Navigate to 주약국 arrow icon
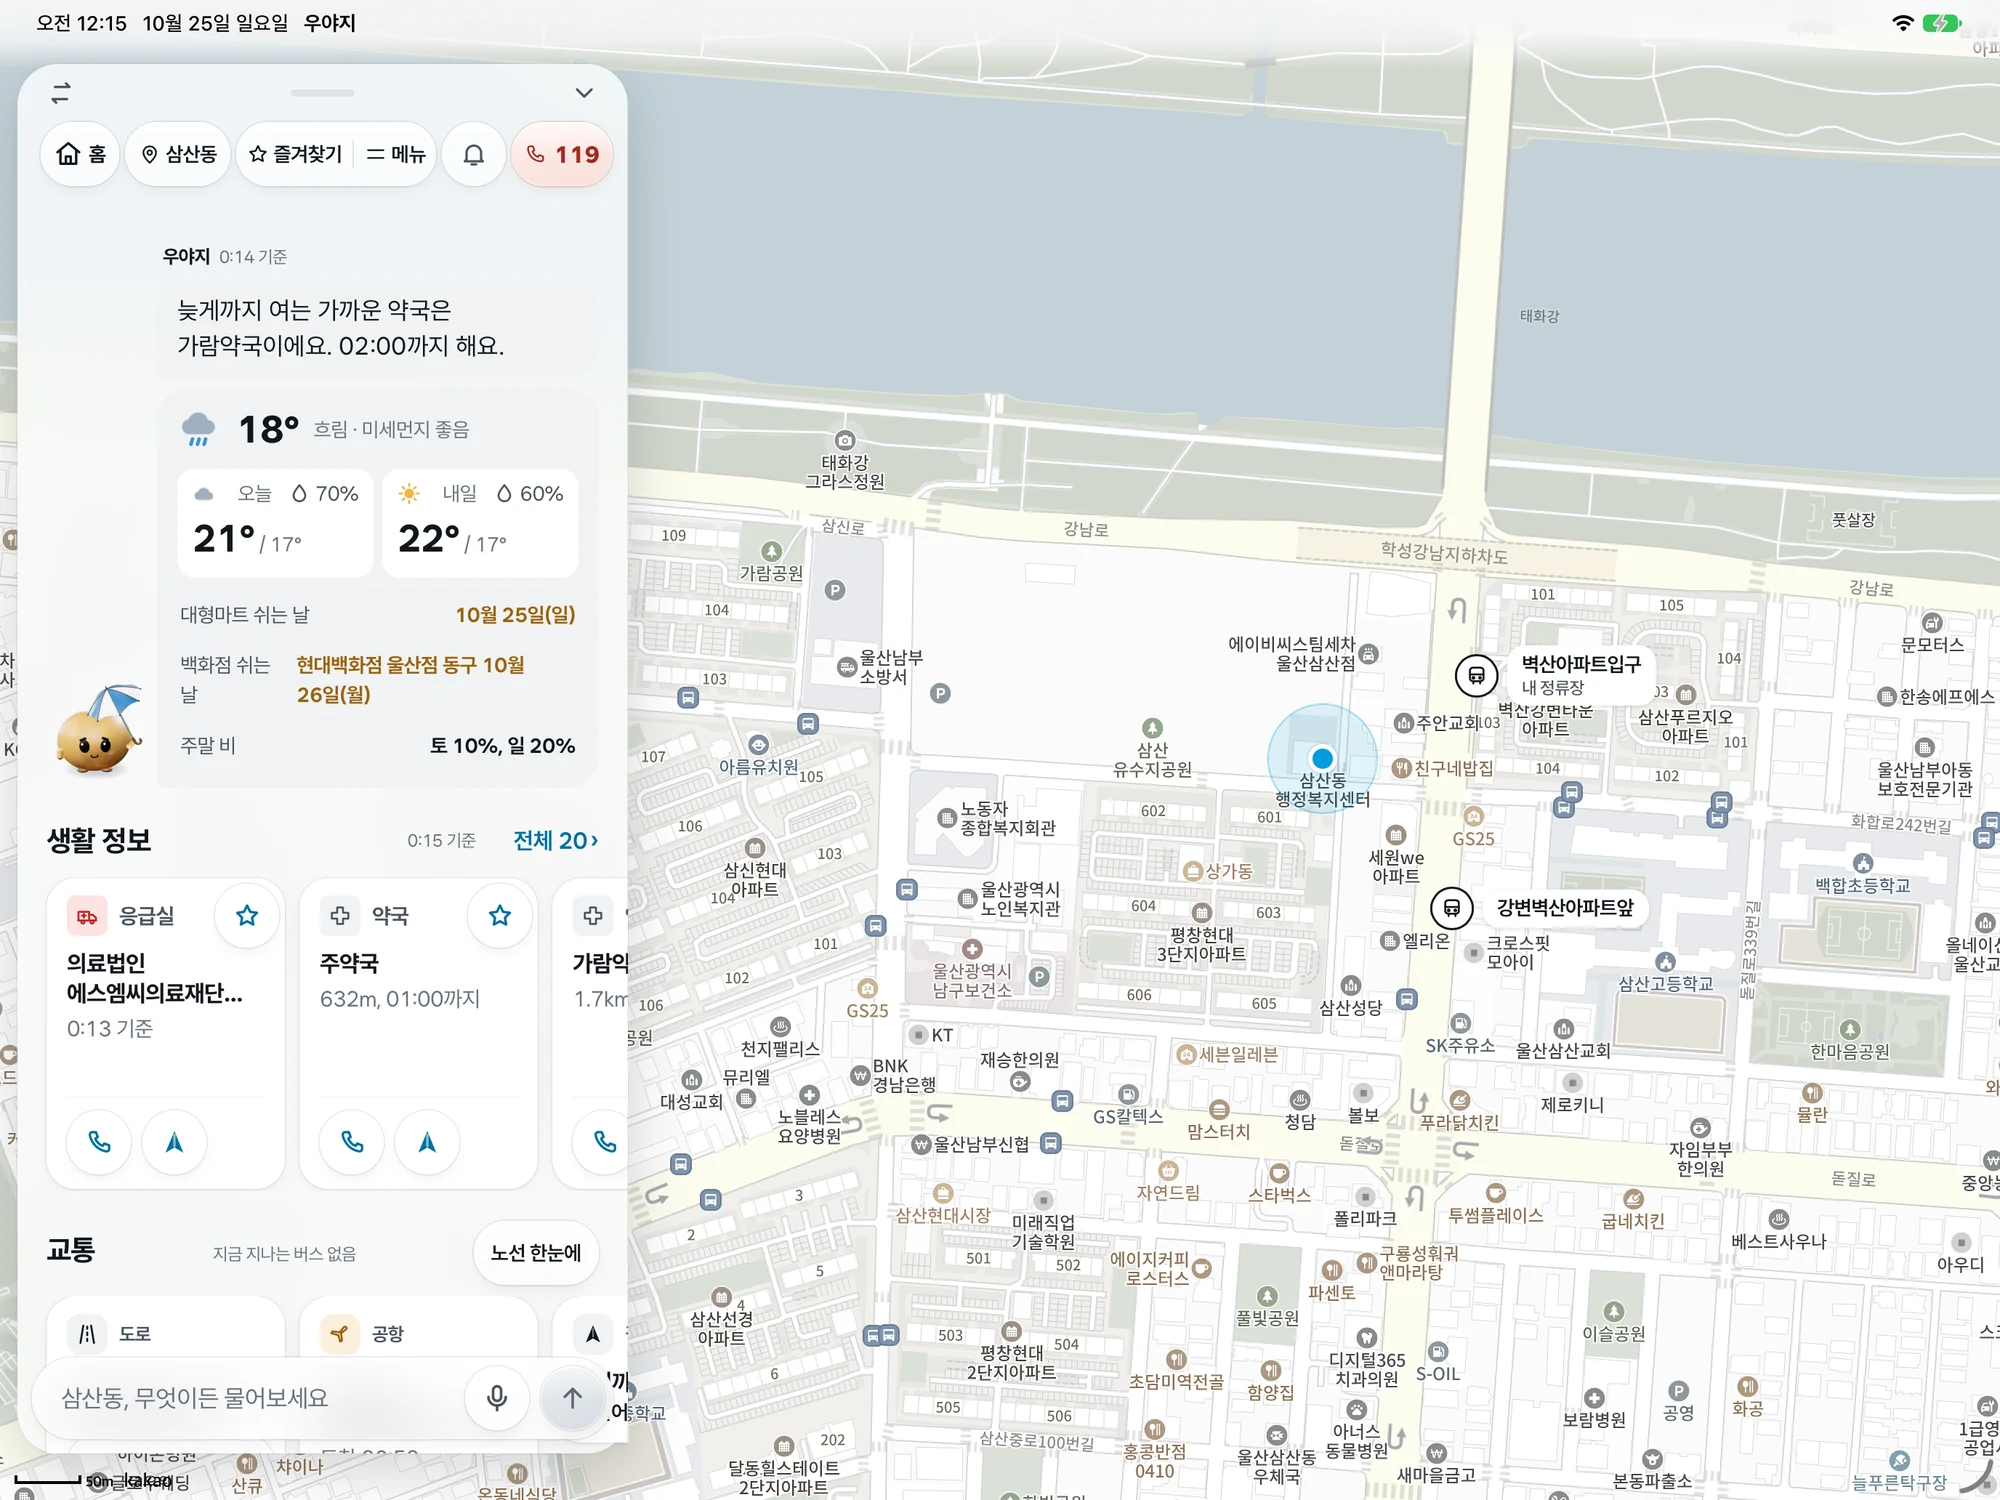Screen dimensions: 2000x1500 (427, 1142)
